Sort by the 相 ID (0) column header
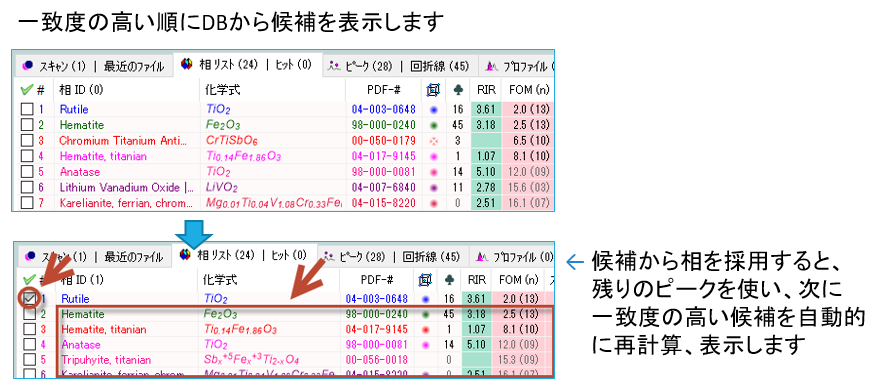 click(81, 90)
